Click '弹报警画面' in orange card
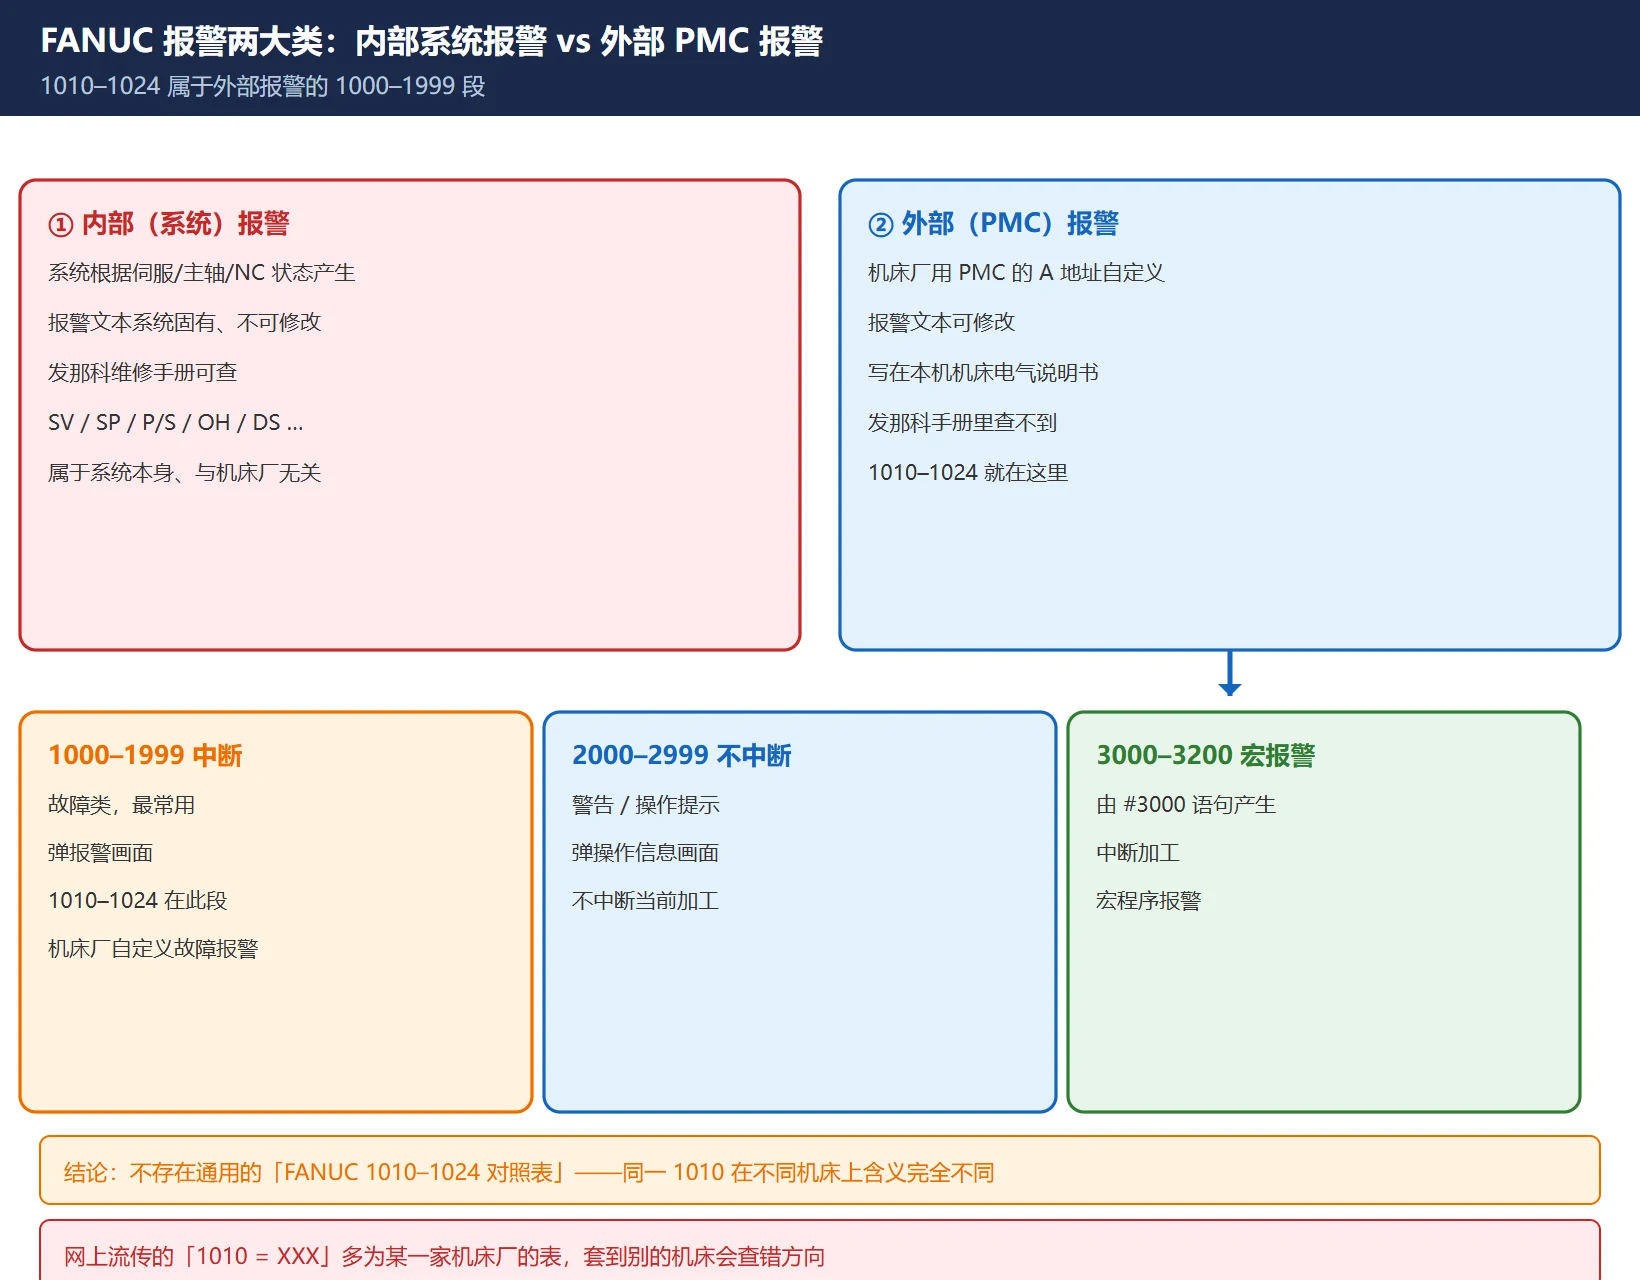 click(x=101, y=853)
